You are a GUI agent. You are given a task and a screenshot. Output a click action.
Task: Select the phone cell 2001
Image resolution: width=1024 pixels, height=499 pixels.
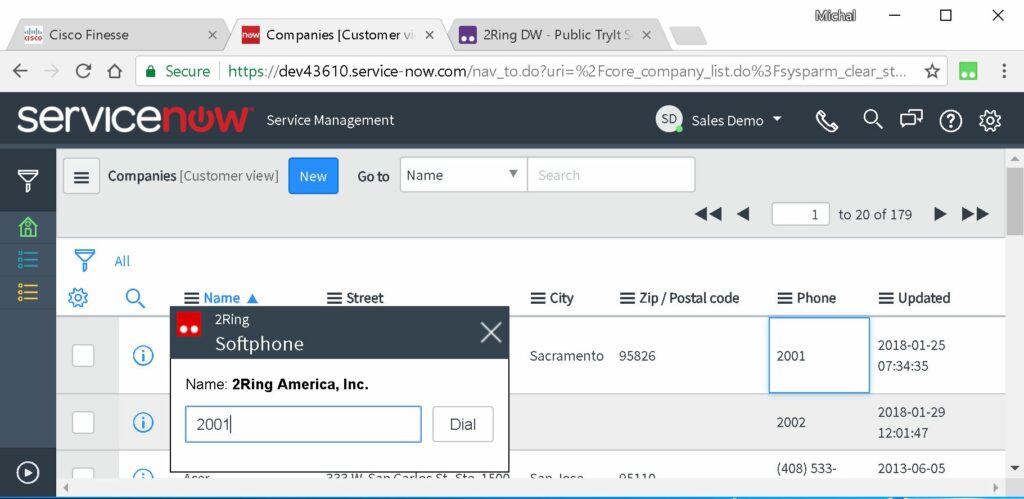(x=819, y=355)
